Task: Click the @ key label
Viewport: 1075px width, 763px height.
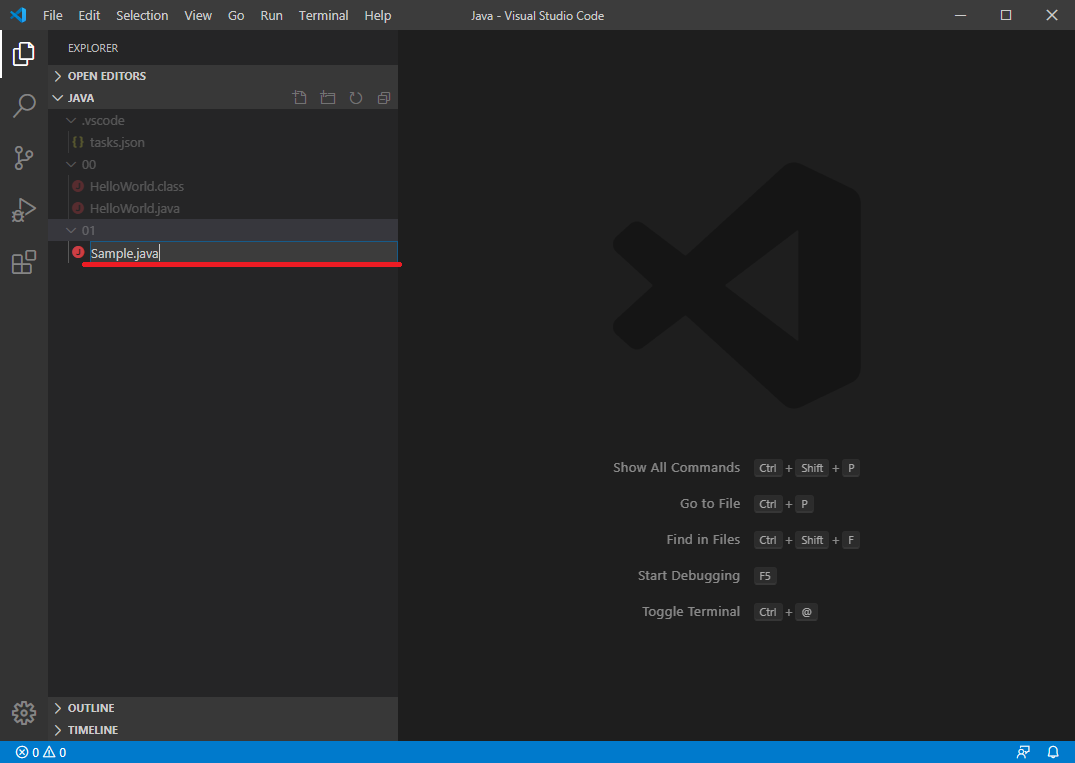Action: tap(806, 612)
